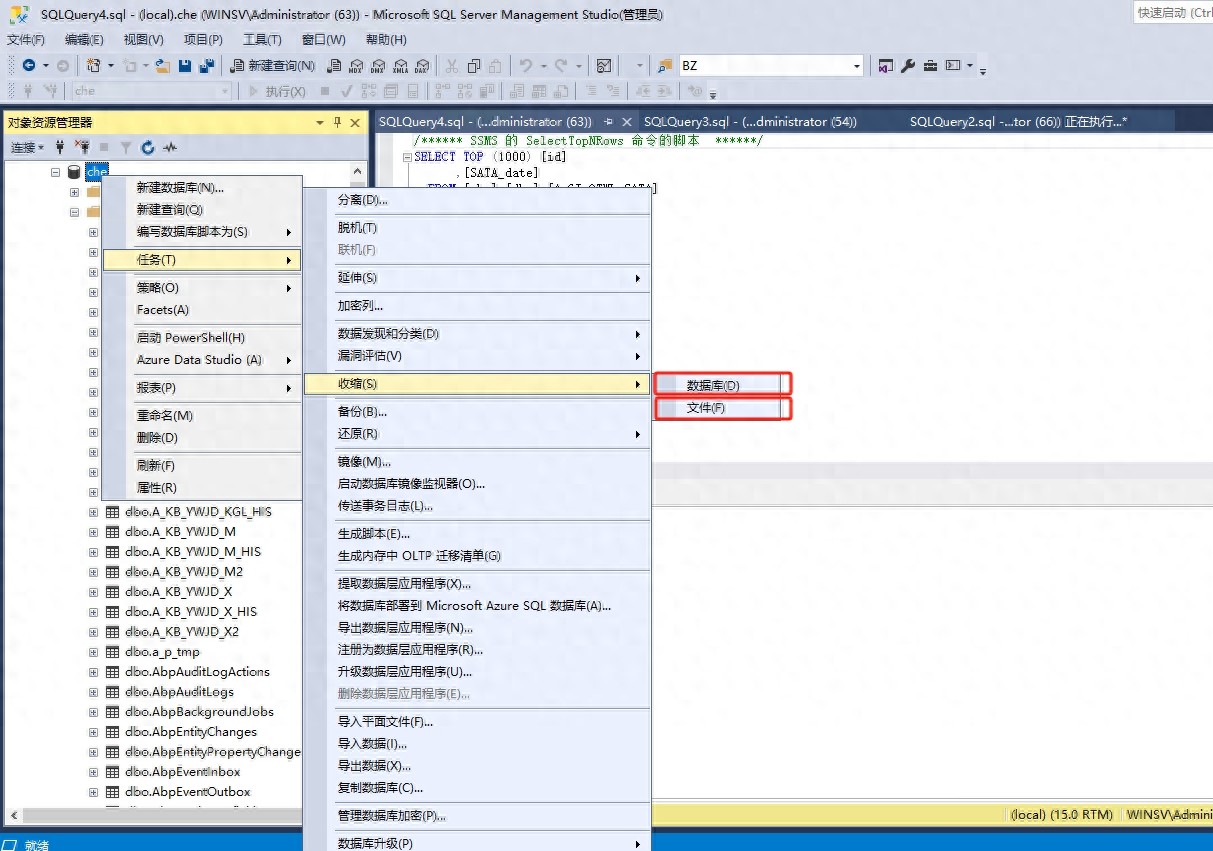This screenshot has height=851, width=1213.
Task: Pin the Object Explorer panel
Action: (338, 122)
